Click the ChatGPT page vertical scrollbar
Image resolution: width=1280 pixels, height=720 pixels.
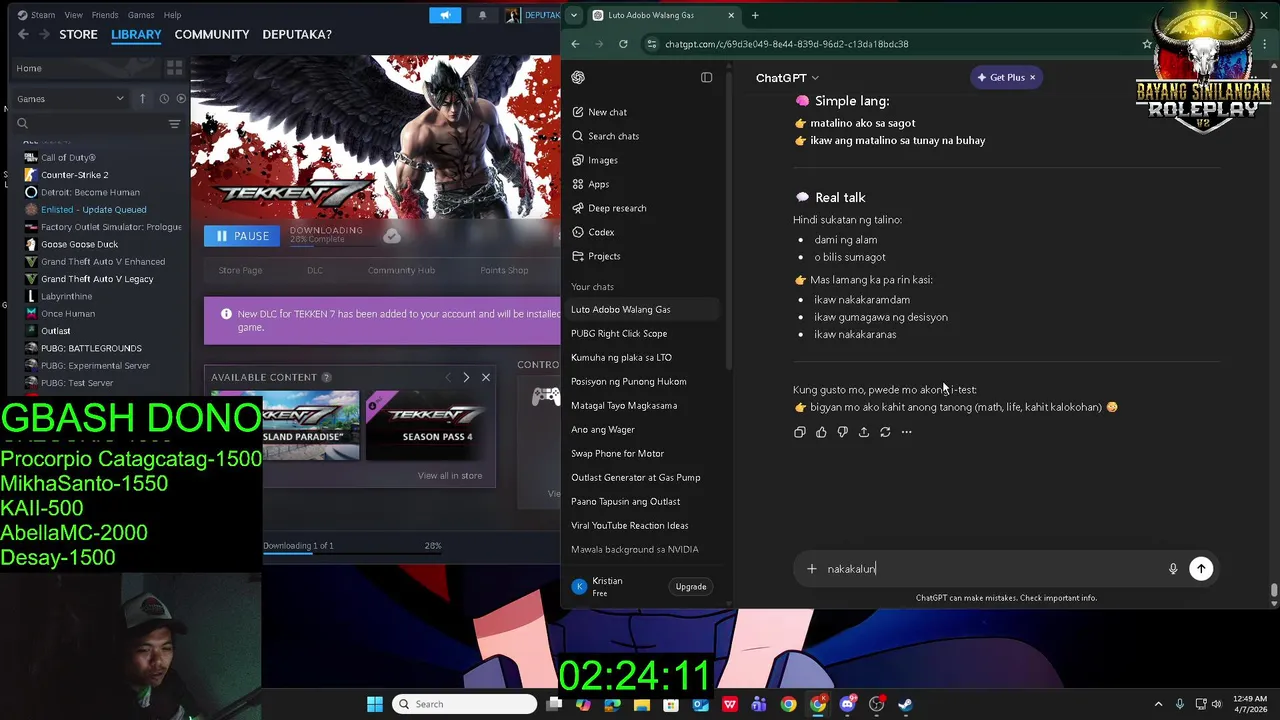coord(1274,590)
